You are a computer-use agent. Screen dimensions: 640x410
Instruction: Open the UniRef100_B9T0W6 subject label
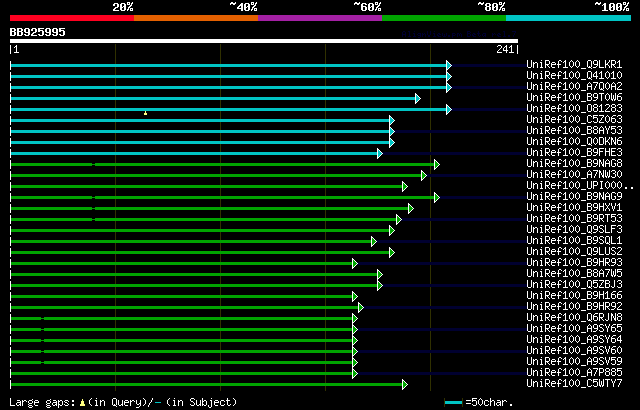click(574, 98)
